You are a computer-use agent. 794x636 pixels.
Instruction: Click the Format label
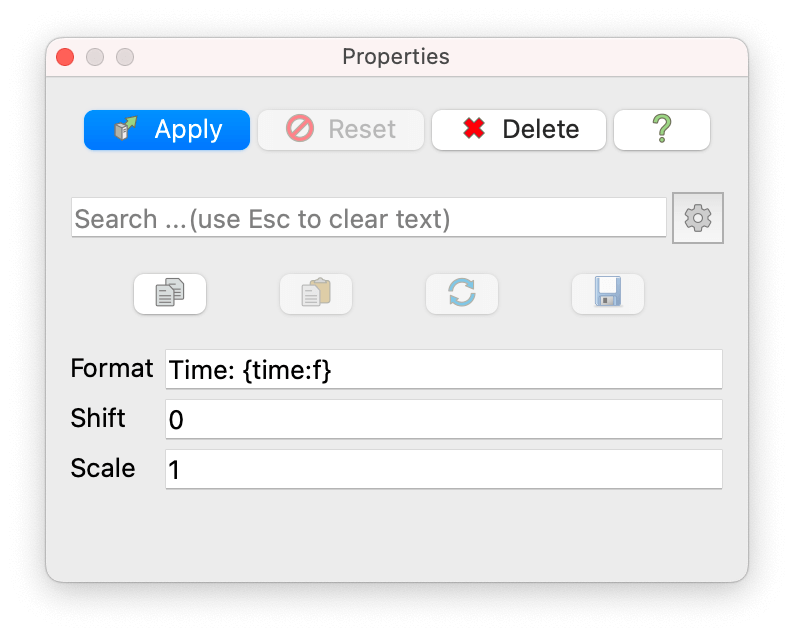(x=112, y=368)
